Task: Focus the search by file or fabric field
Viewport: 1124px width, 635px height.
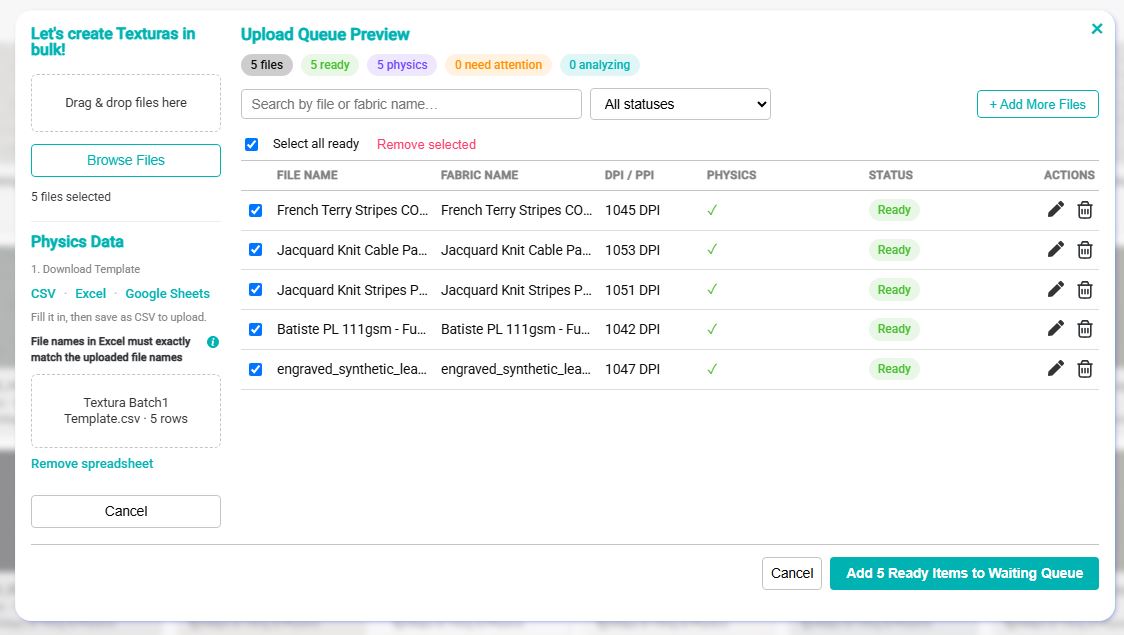Action: click(411, 104)
